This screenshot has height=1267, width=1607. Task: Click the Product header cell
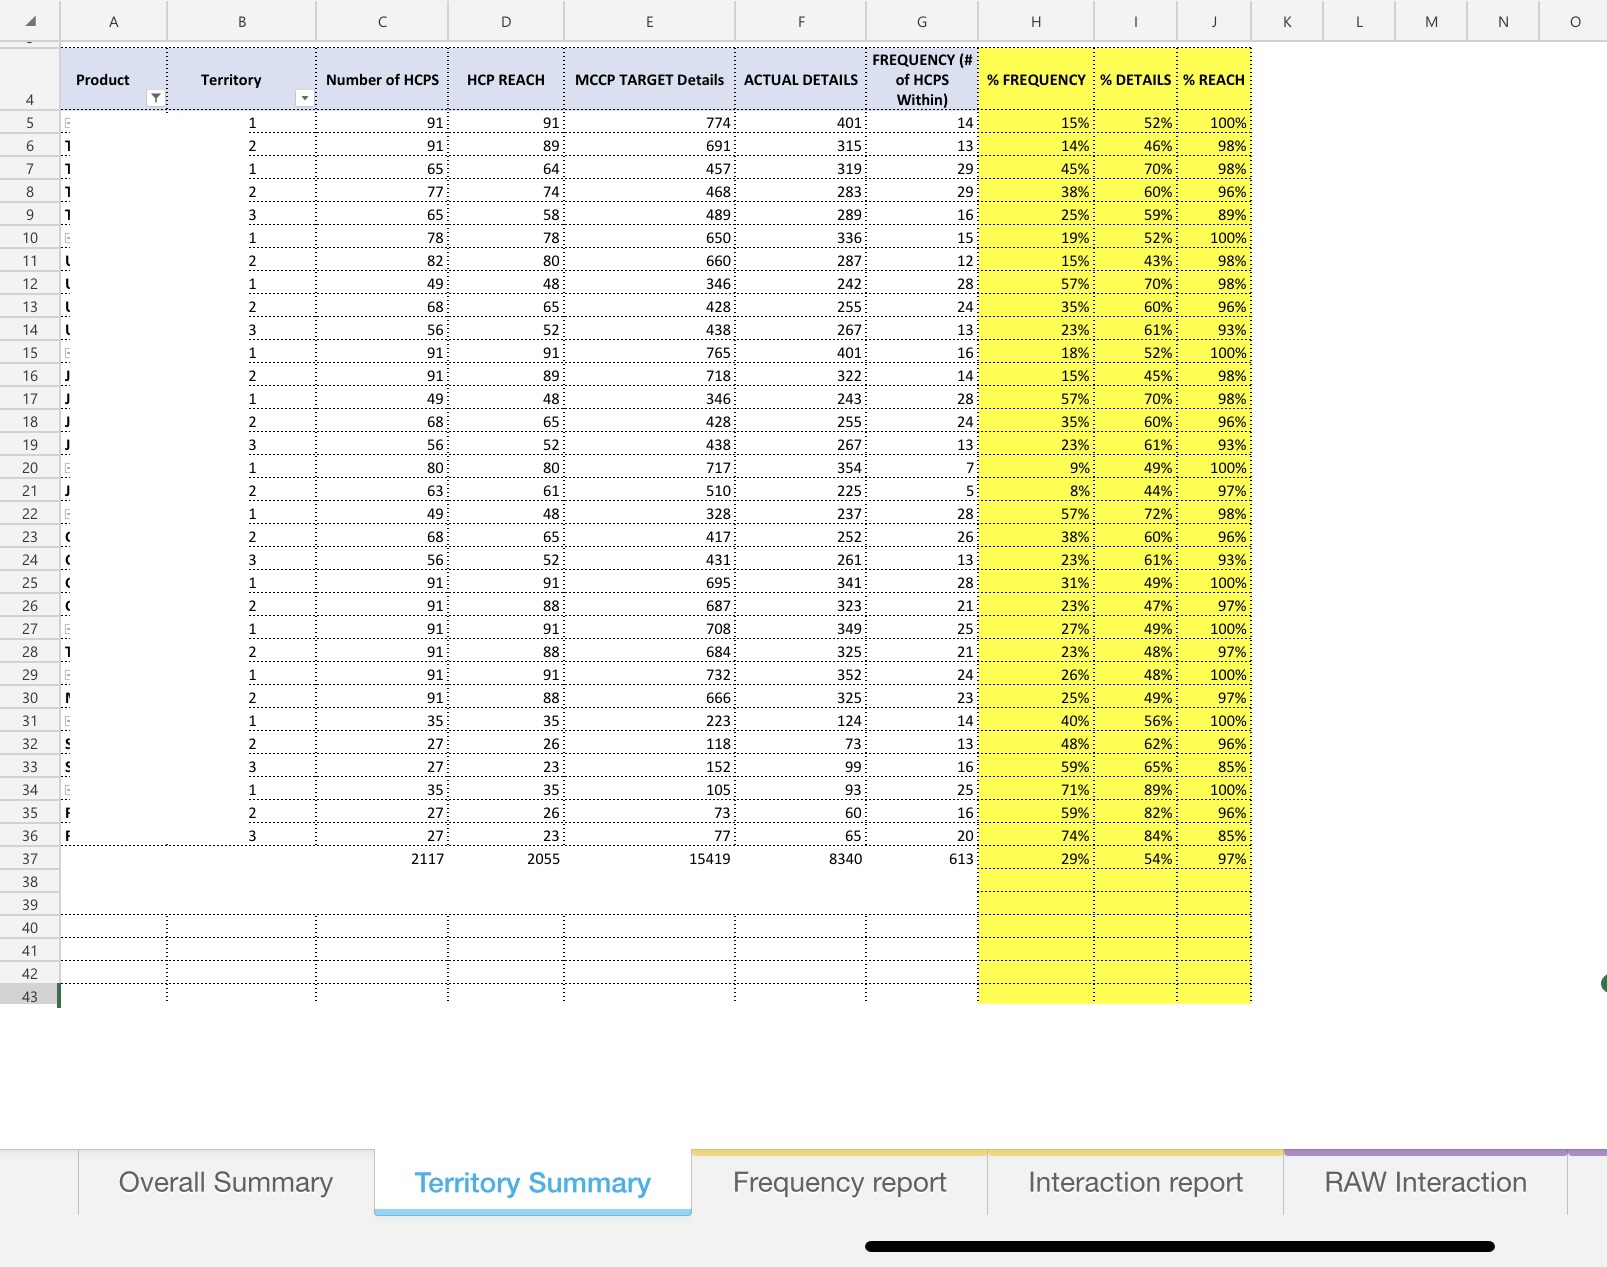click(x=114, y=79)
